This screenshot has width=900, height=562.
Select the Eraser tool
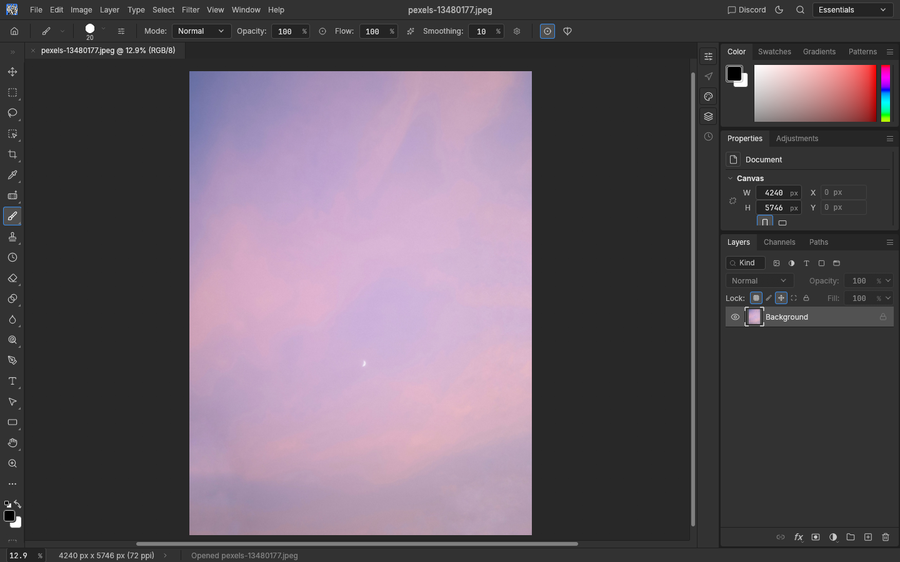tap(12, 278)
